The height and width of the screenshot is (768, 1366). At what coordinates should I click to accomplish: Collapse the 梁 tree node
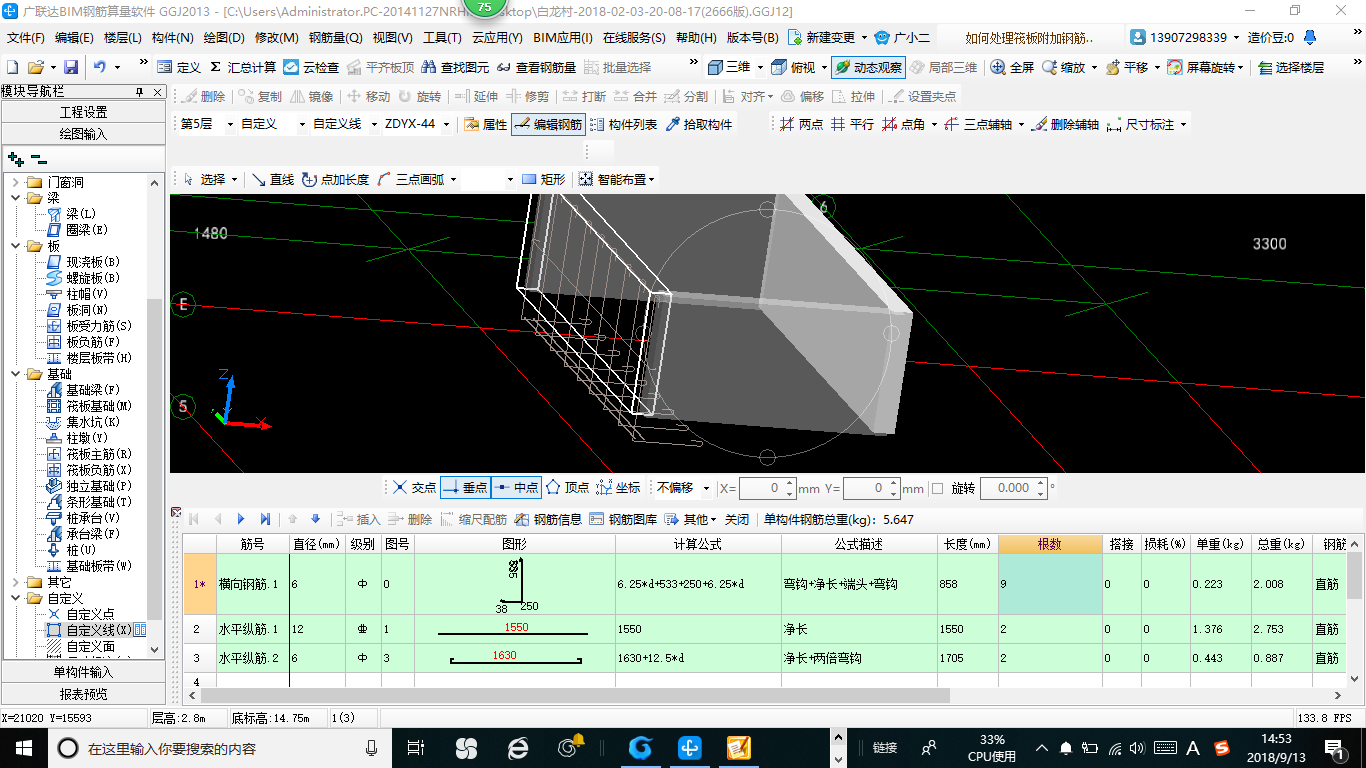coord(16,198)
